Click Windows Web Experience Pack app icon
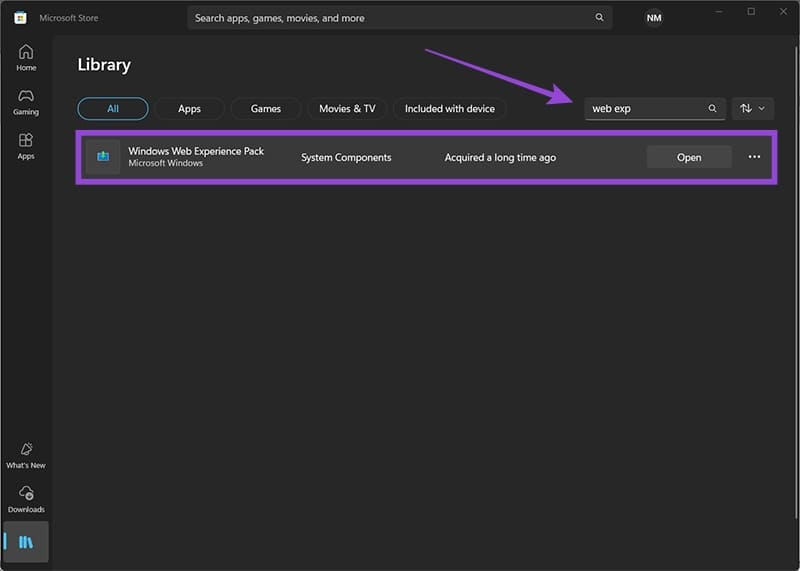The image size is (800, 571). point(103,157)
